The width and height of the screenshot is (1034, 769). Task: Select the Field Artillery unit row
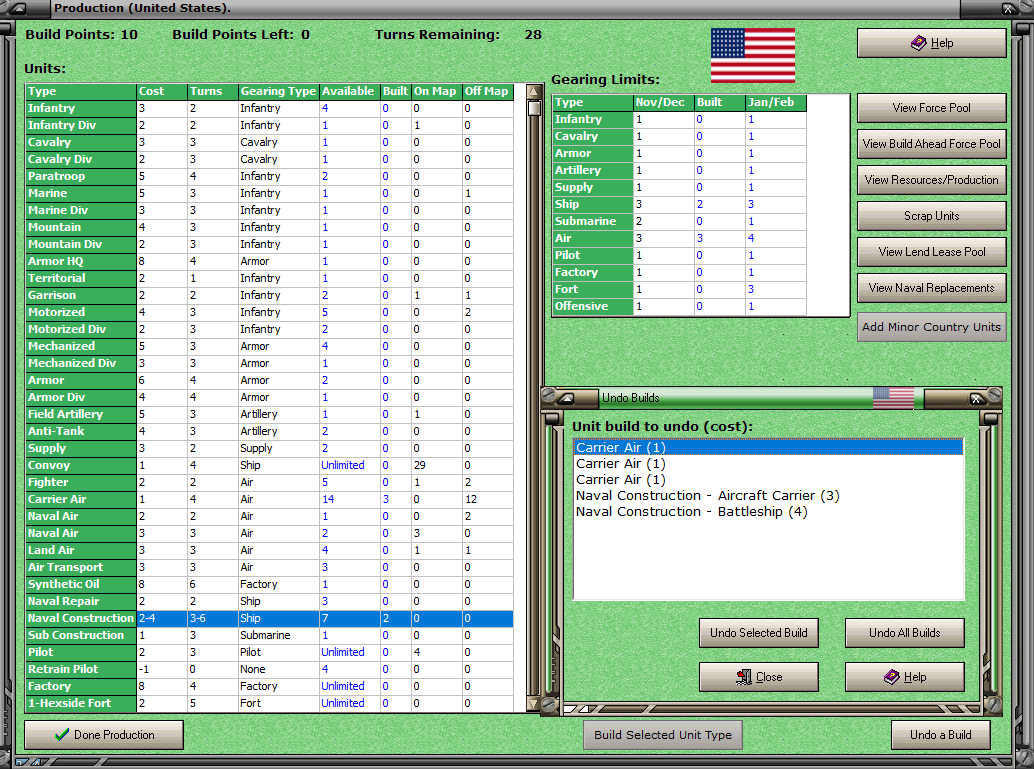269,414
